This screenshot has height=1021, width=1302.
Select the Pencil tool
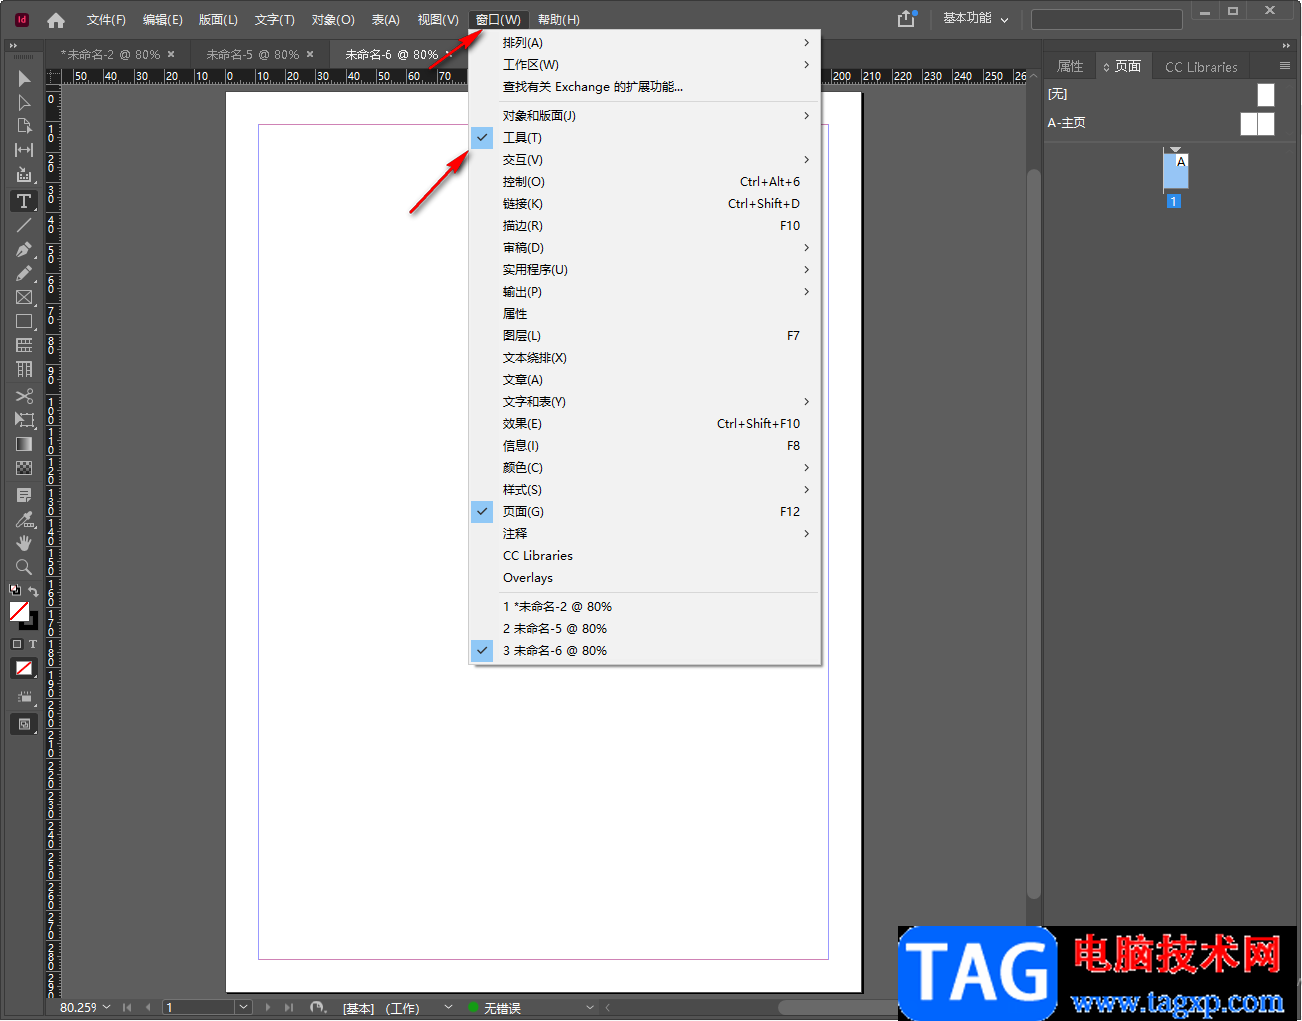click(x=24, y=273)
